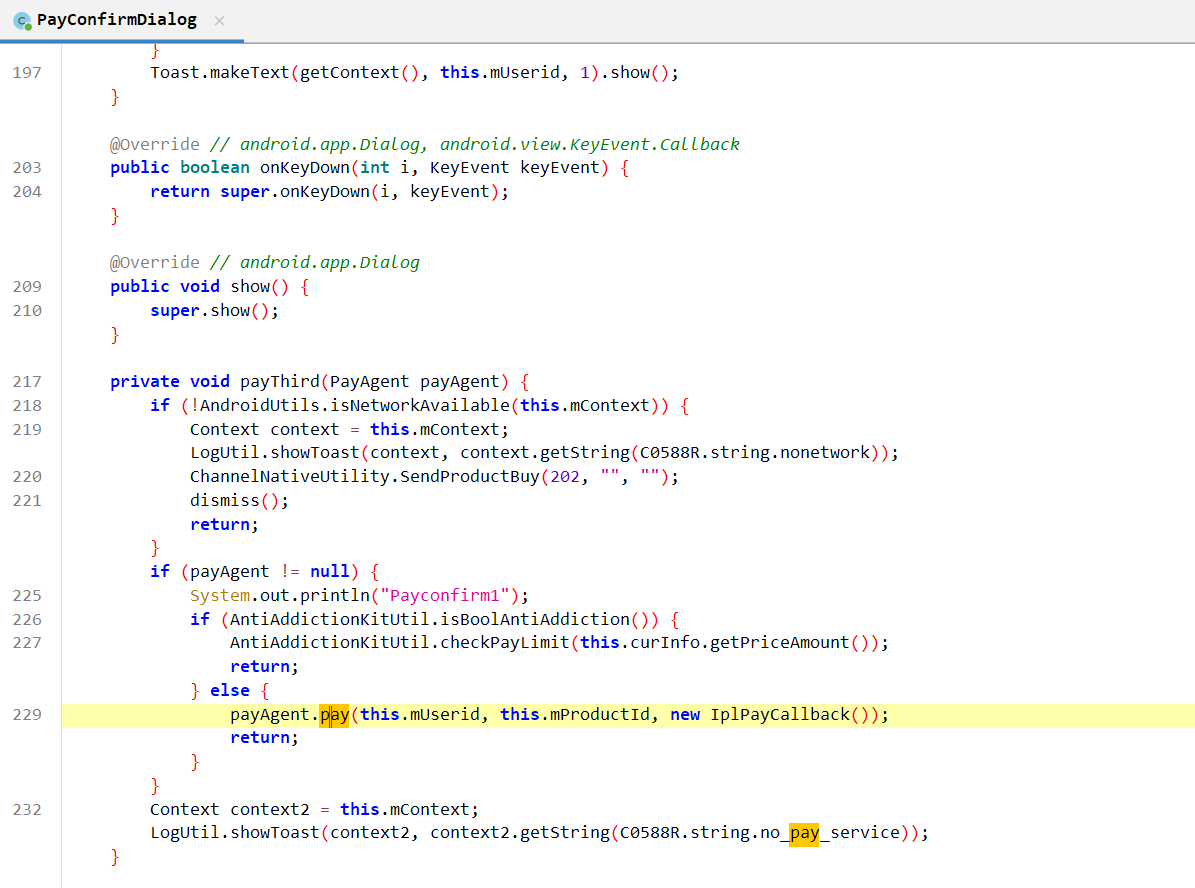1195x888 pixels.
Task: Click the onKeyDown method declaration name
Action: [x=304, y=167]
